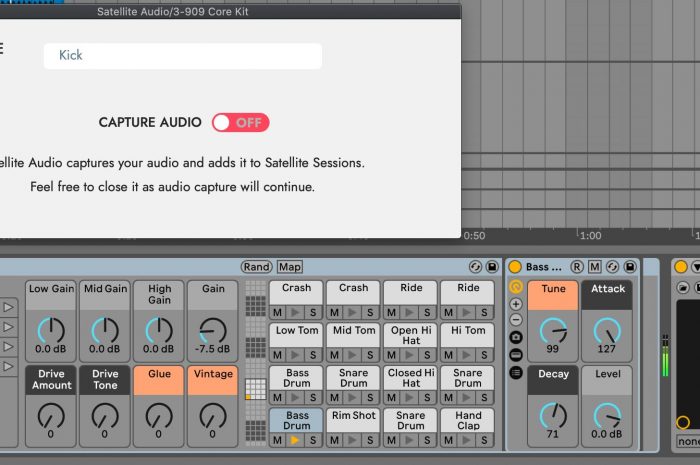Preview the Closed Hi Hat pad play icon
The width and height of the screenshot is (700, 465).
(409, 398)
